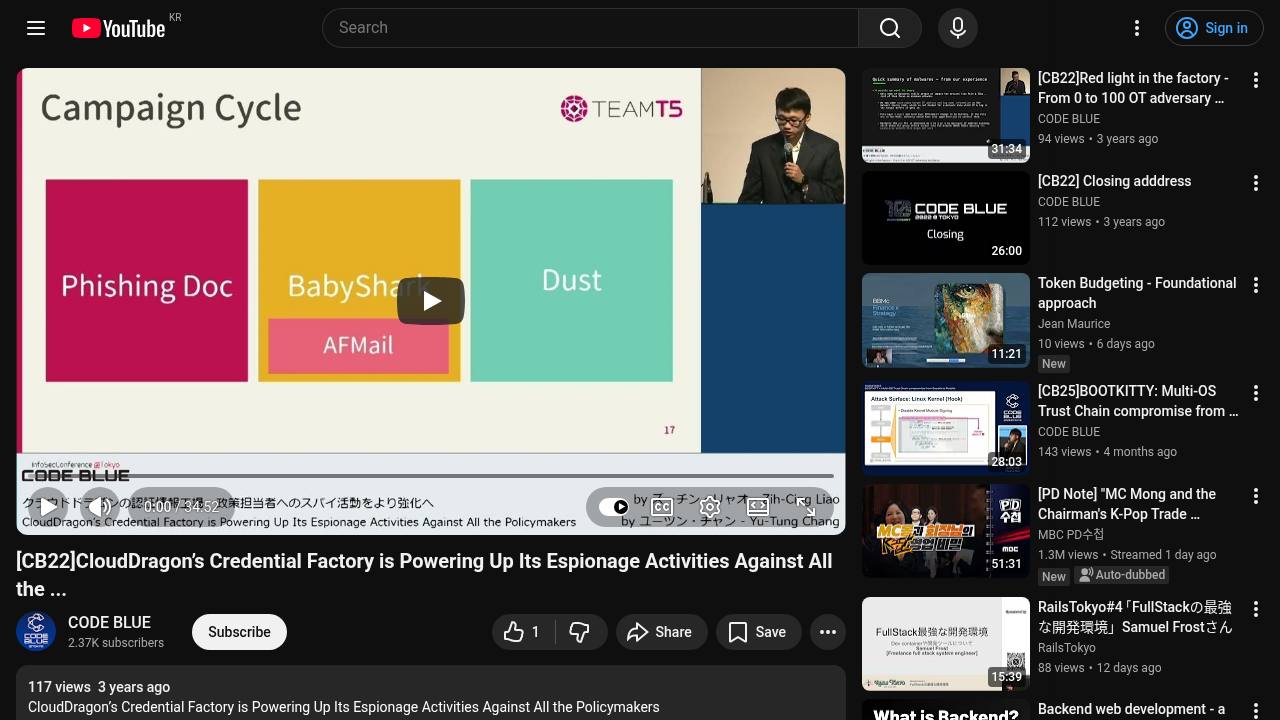Open options for Red light in the factory
1280x720 pixels.
(1256, 80)
